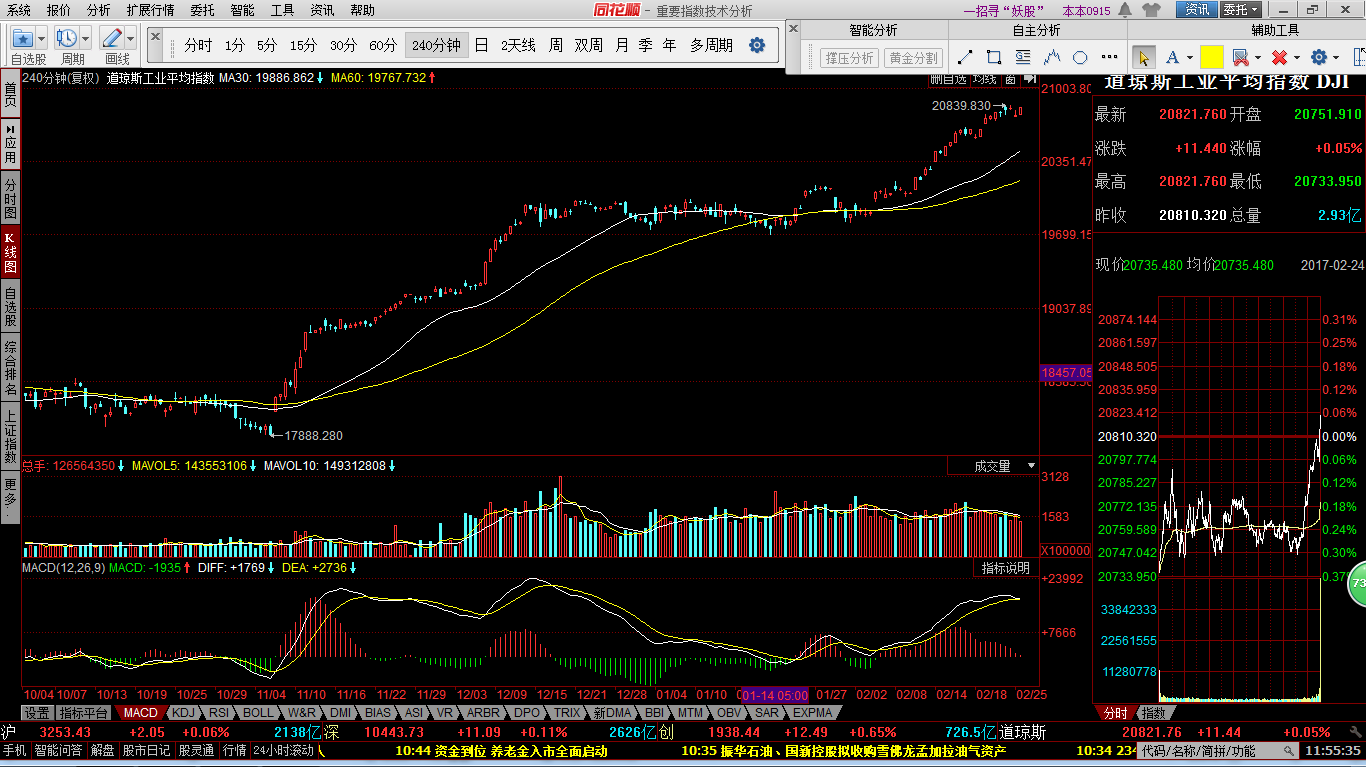
Task: Open the 扩展行情 menu
Action: (150, 10)
